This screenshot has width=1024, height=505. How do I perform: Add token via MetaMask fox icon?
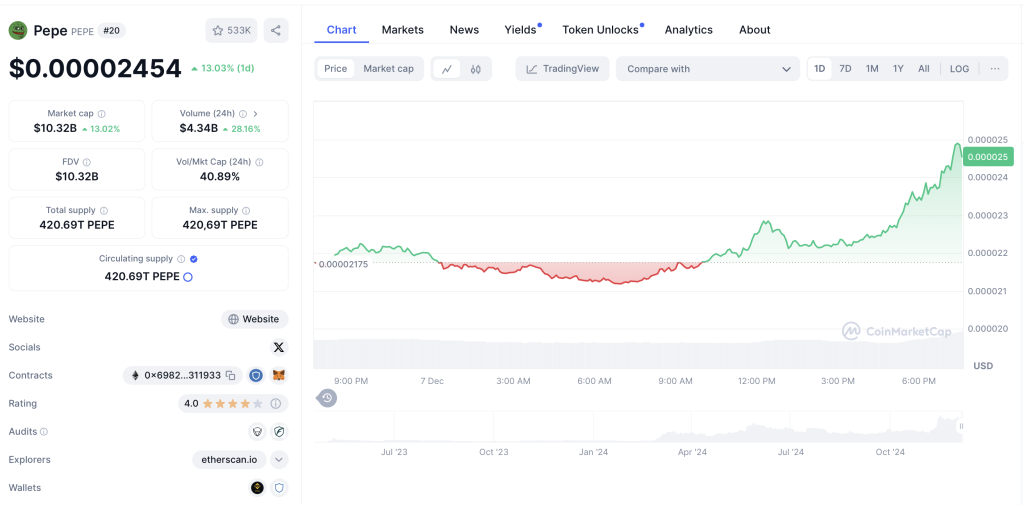pos(280,376)
